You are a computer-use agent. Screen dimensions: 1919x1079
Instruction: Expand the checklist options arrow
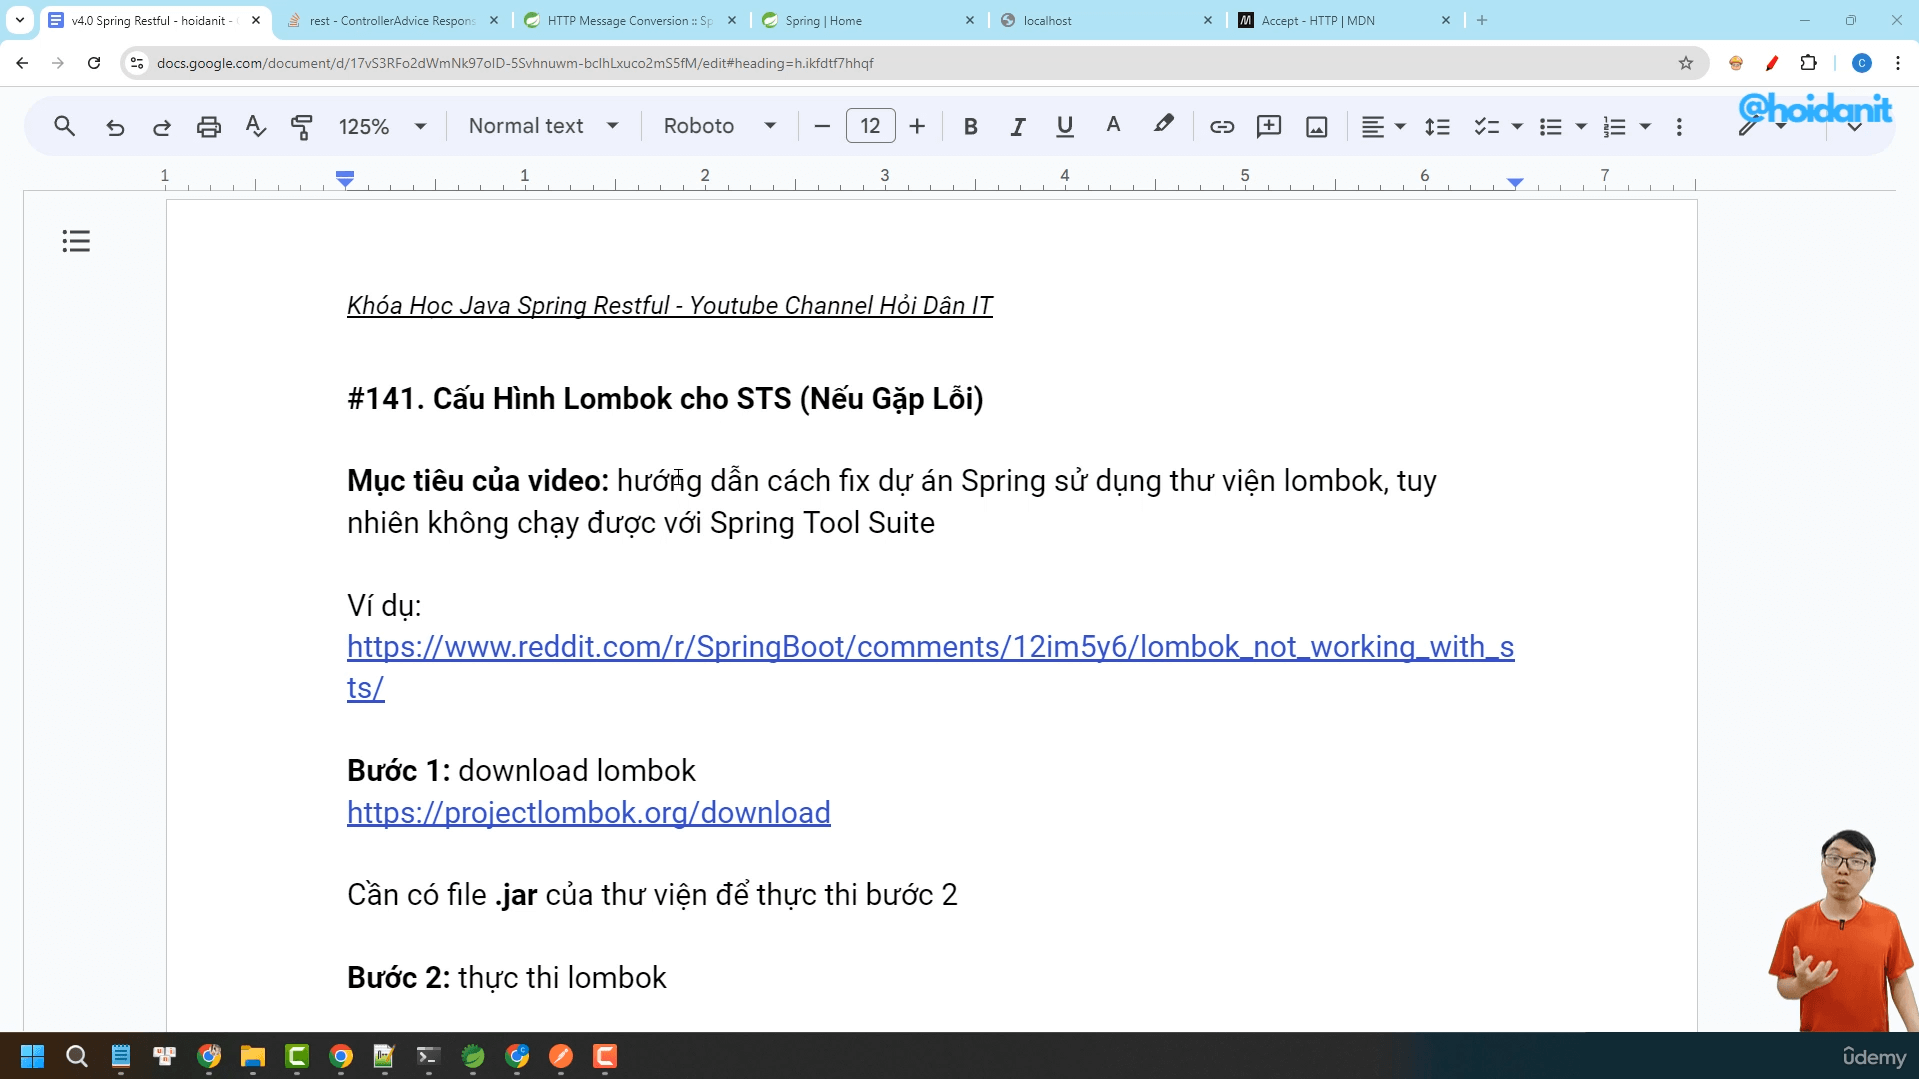click(1517, 127)
